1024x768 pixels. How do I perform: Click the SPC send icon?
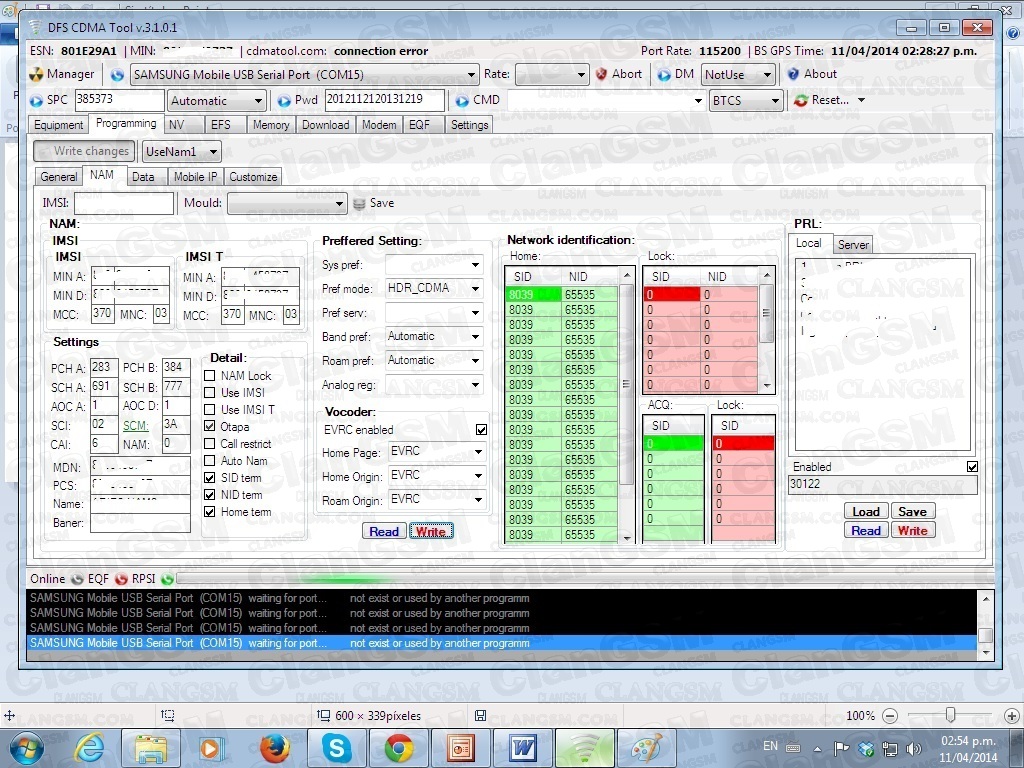tap(36, 101)
